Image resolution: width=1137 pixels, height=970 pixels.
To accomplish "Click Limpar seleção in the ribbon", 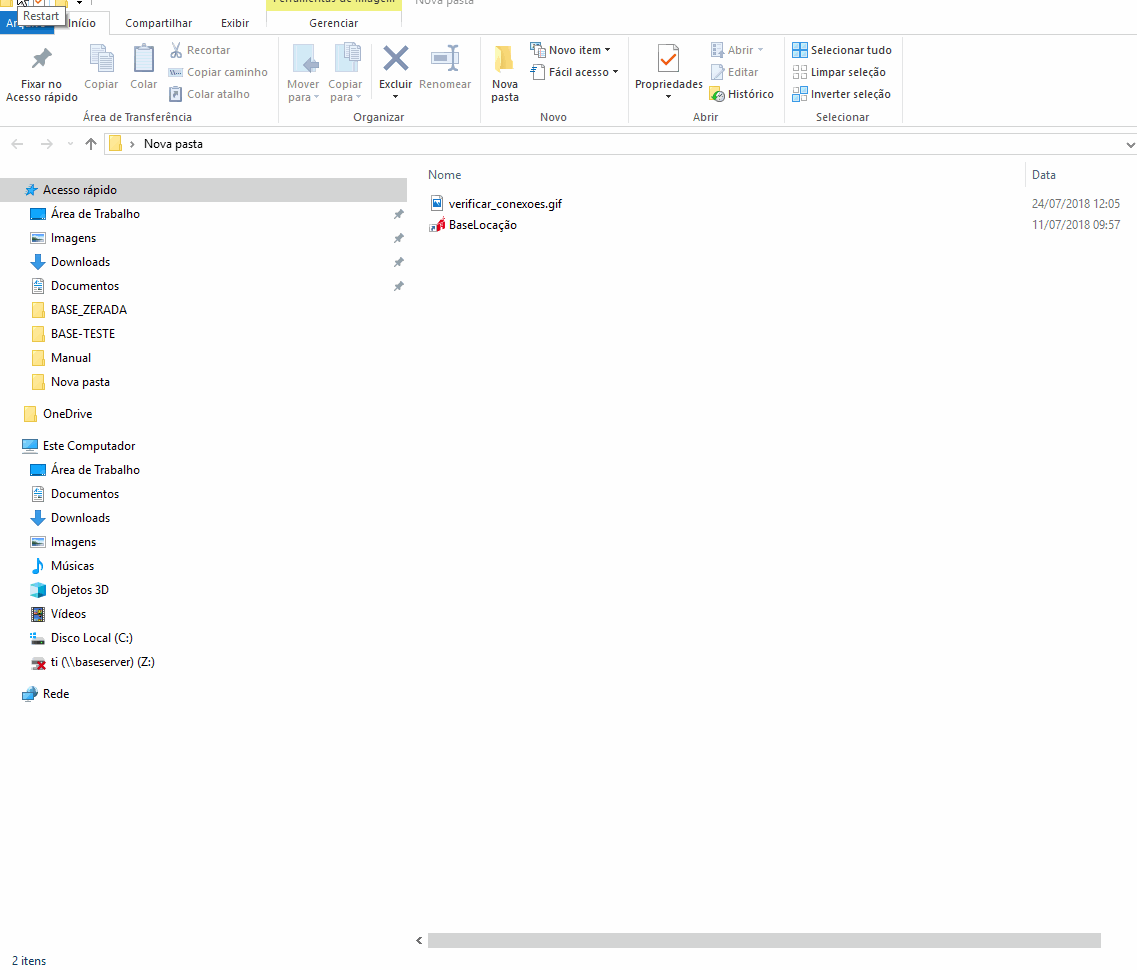I will 839,72.
